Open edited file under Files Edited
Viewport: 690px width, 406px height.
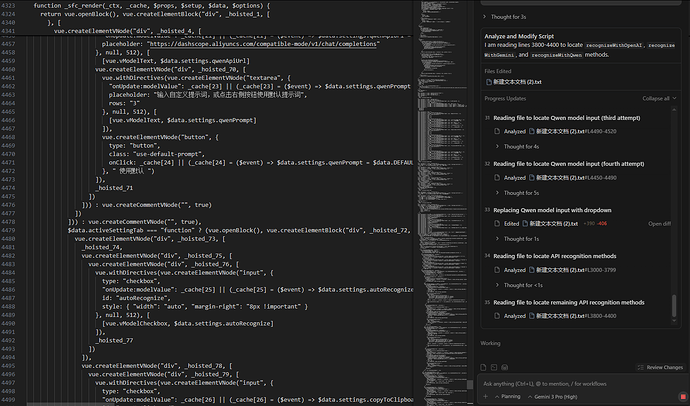514,82
